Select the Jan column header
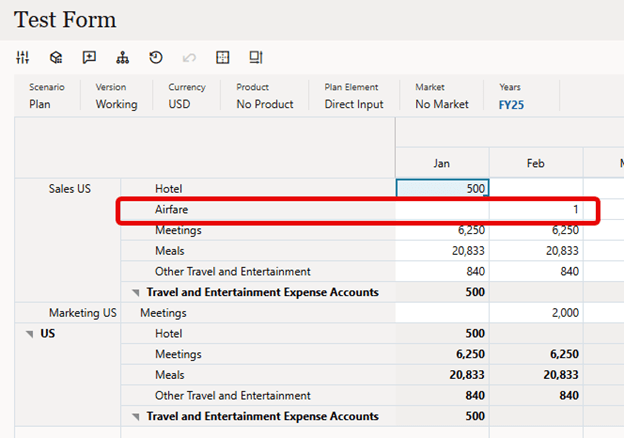Screen dimensions: 624x438 click(442, 163)
